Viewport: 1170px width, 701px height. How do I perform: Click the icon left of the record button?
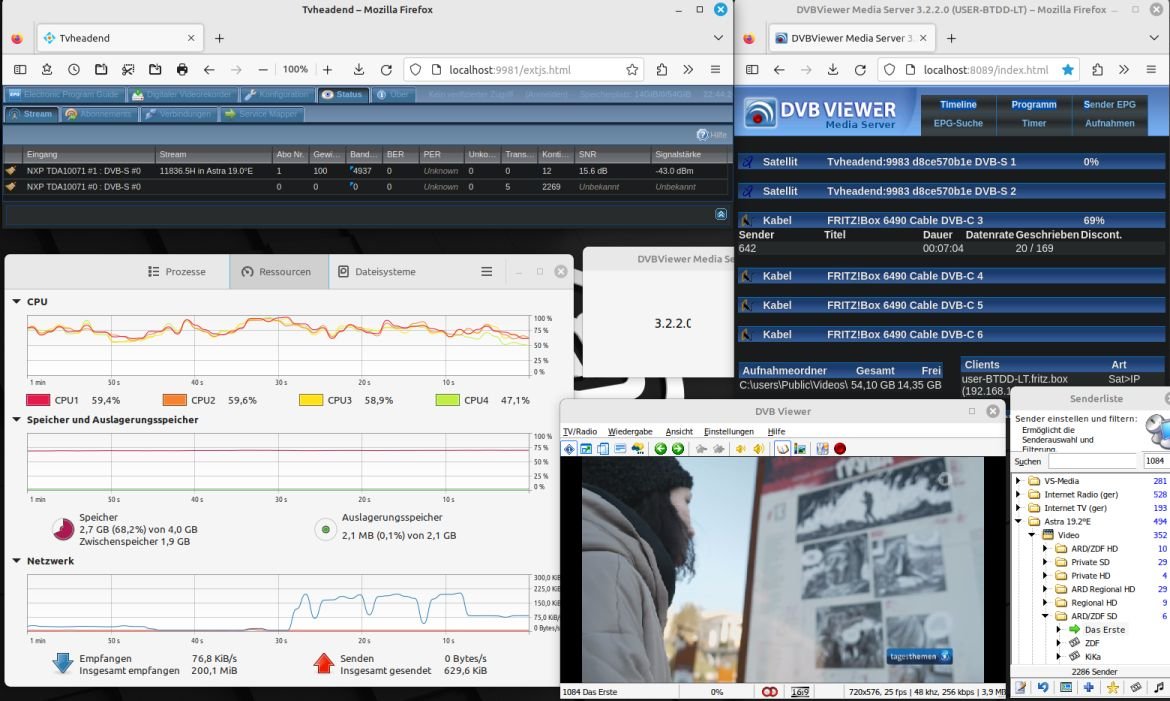tap(822, 449)
